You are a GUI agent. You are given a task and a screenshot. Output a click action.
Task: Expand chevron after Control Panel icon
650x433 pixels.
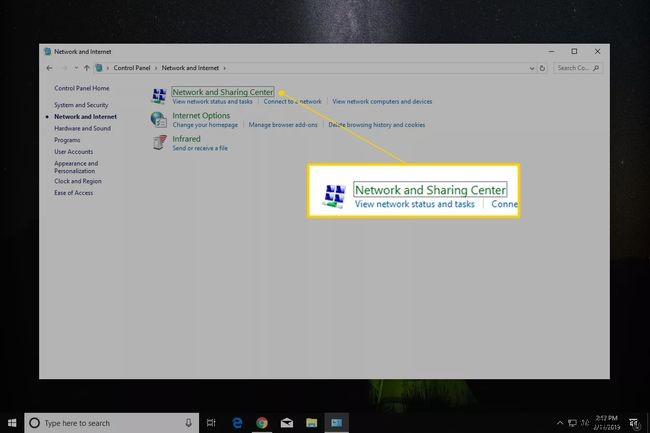(x=108, y=68)
